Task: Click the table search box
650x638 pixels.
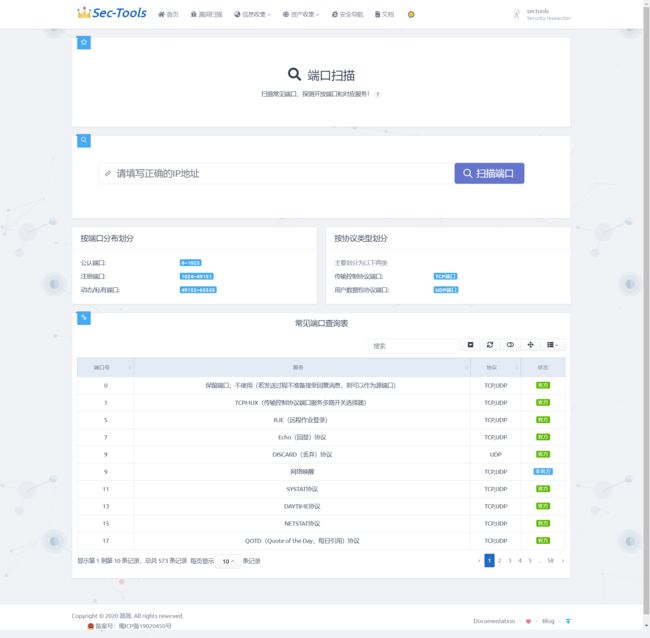Action: pos(413,345)
